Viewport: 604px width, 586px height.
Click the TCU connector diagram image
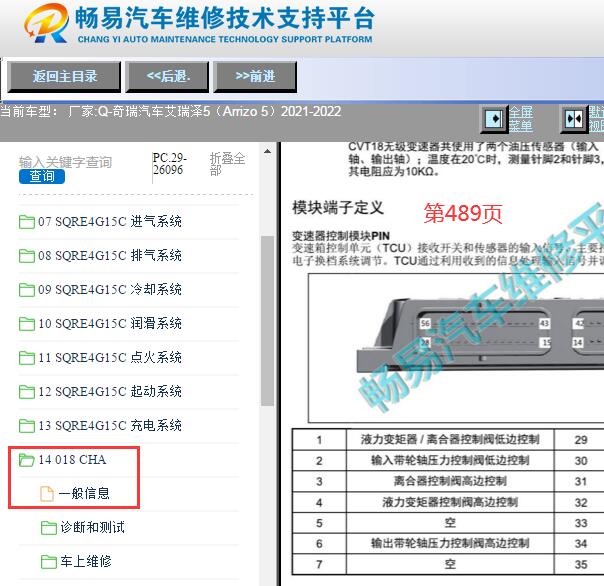pos(456,348)
